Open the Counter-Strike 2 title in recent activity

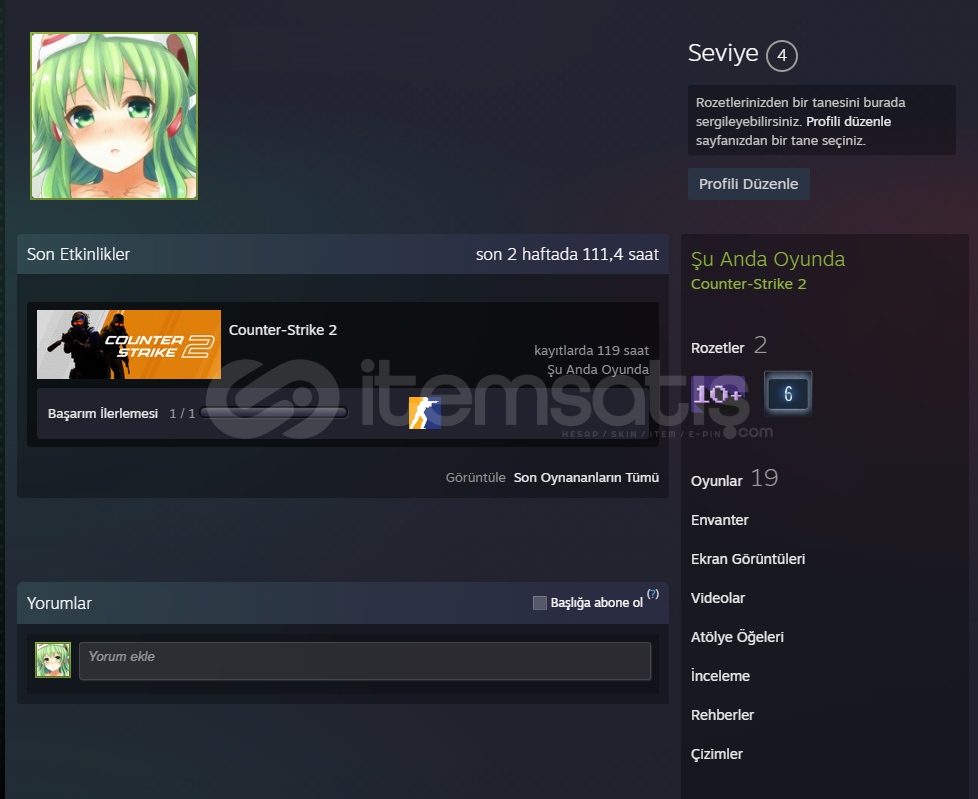(283, 330)
